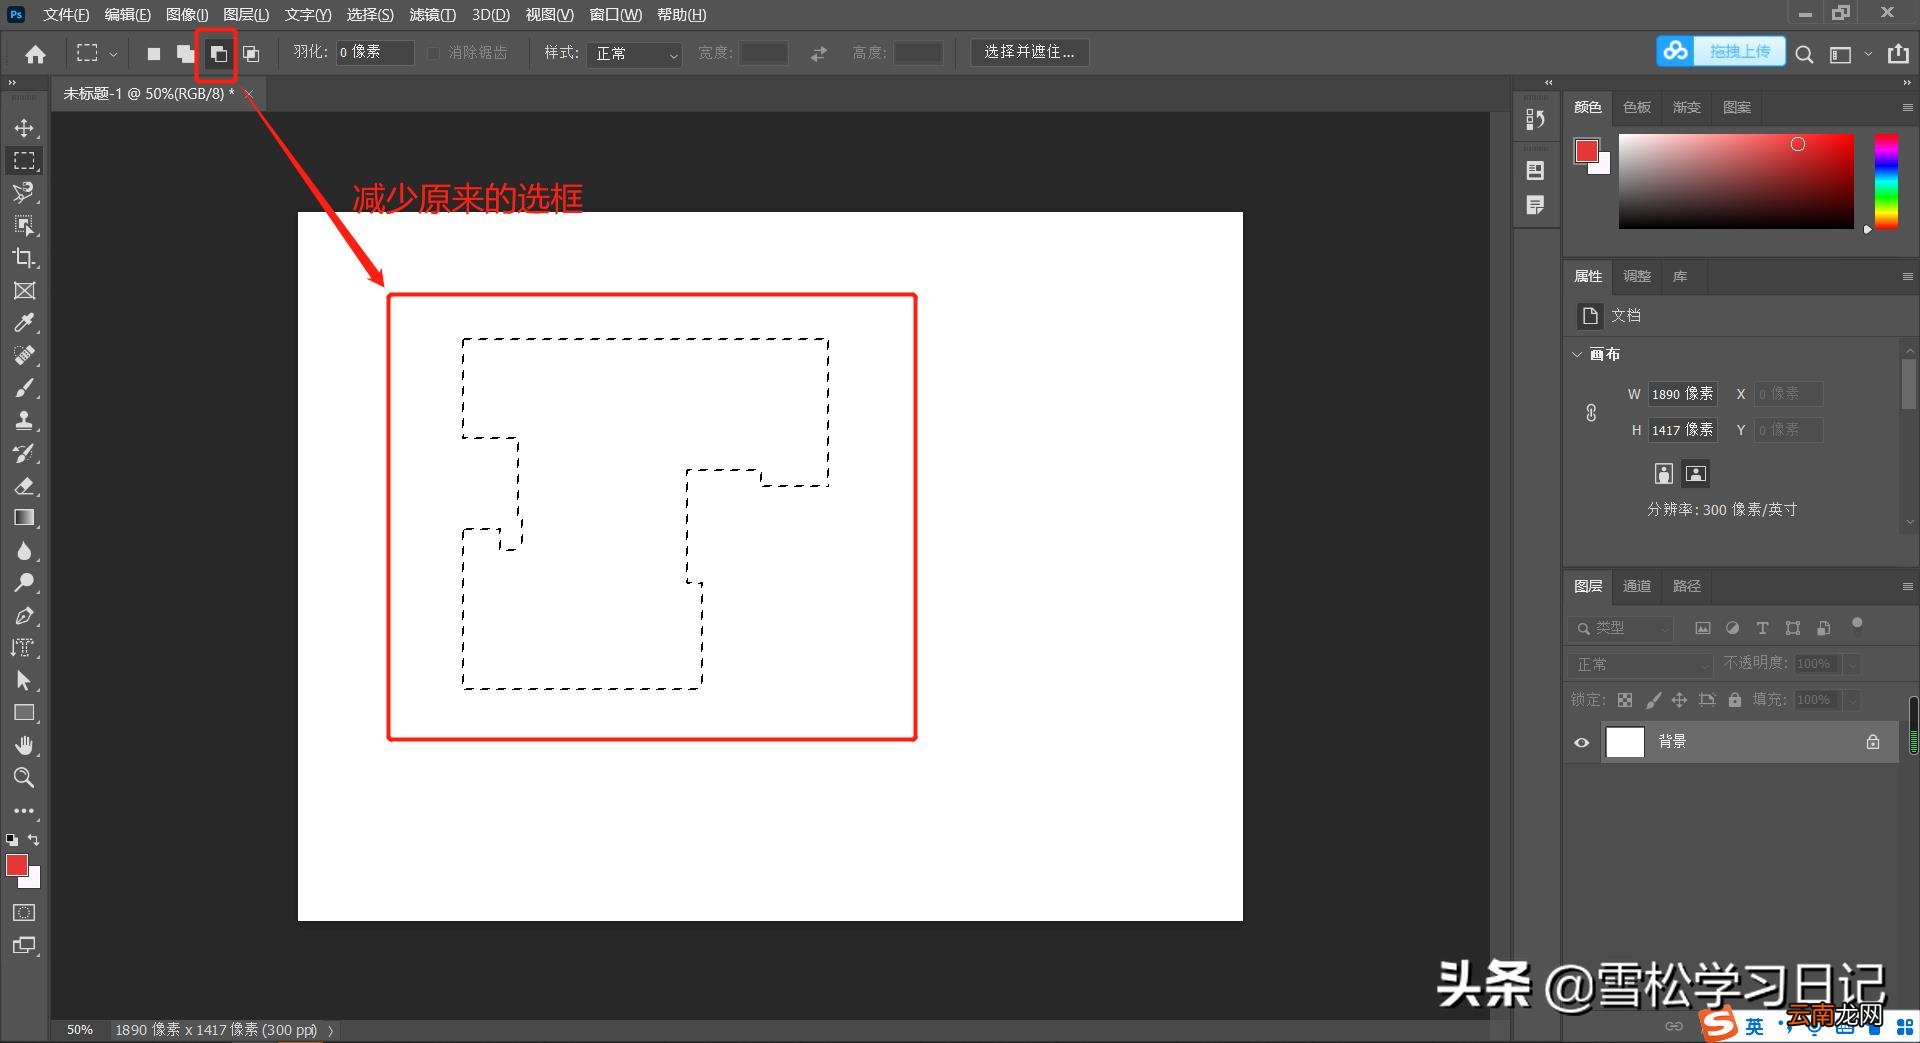Select the Hand tool
The width and height of the screenshot is (1920, 1043).
[24, 745]
